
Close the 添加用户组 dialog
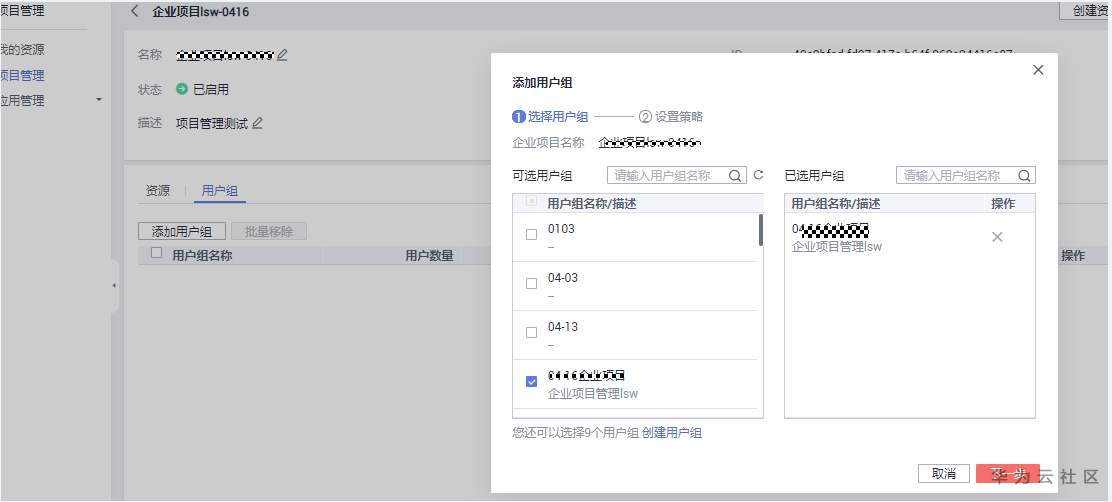tap(1038, 70)
